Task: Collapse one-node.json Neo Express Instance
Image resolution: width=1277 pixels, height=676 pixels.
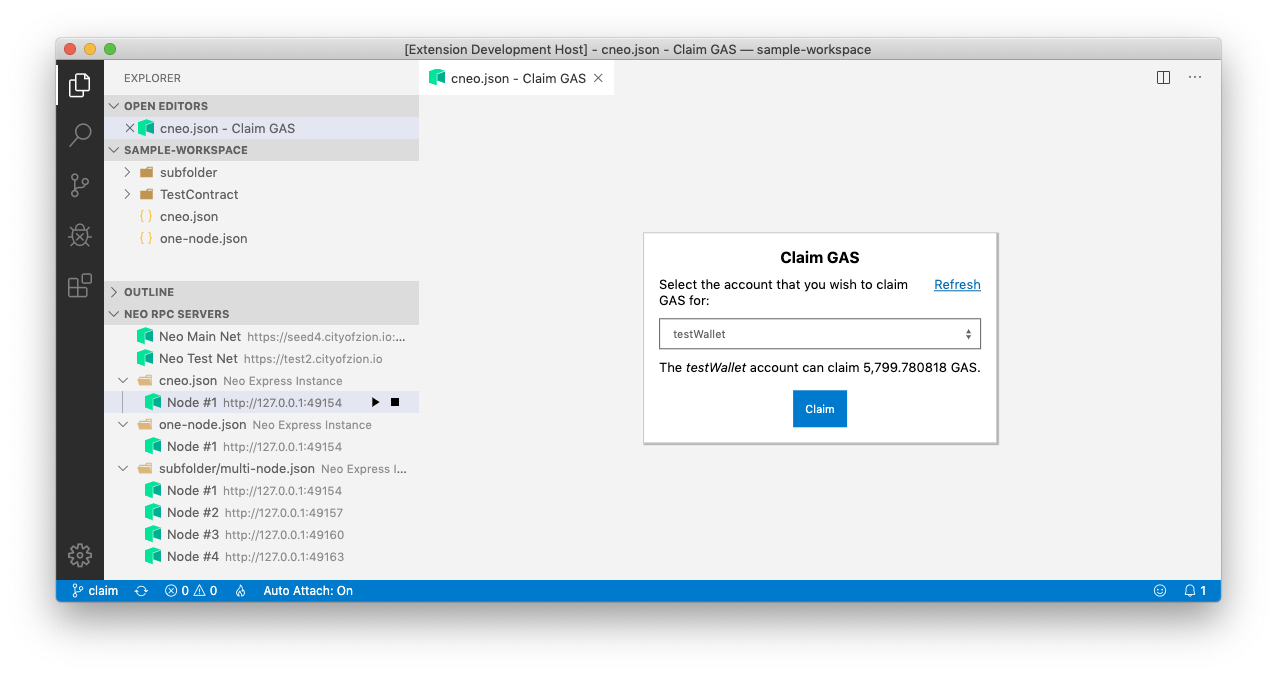Action: pyautogui.click(x=123, y=424)
